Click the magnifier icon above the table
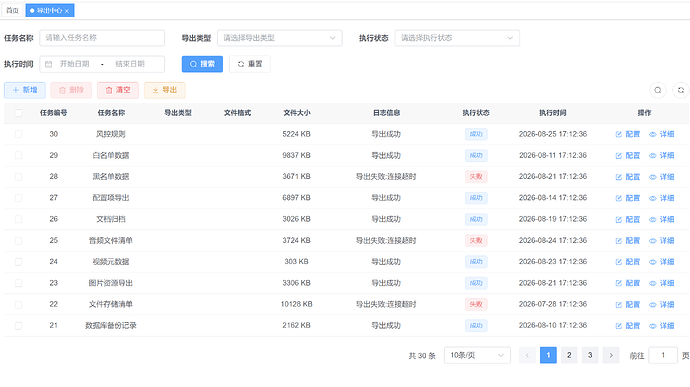 pyautogui.click(x=657, y=90)
